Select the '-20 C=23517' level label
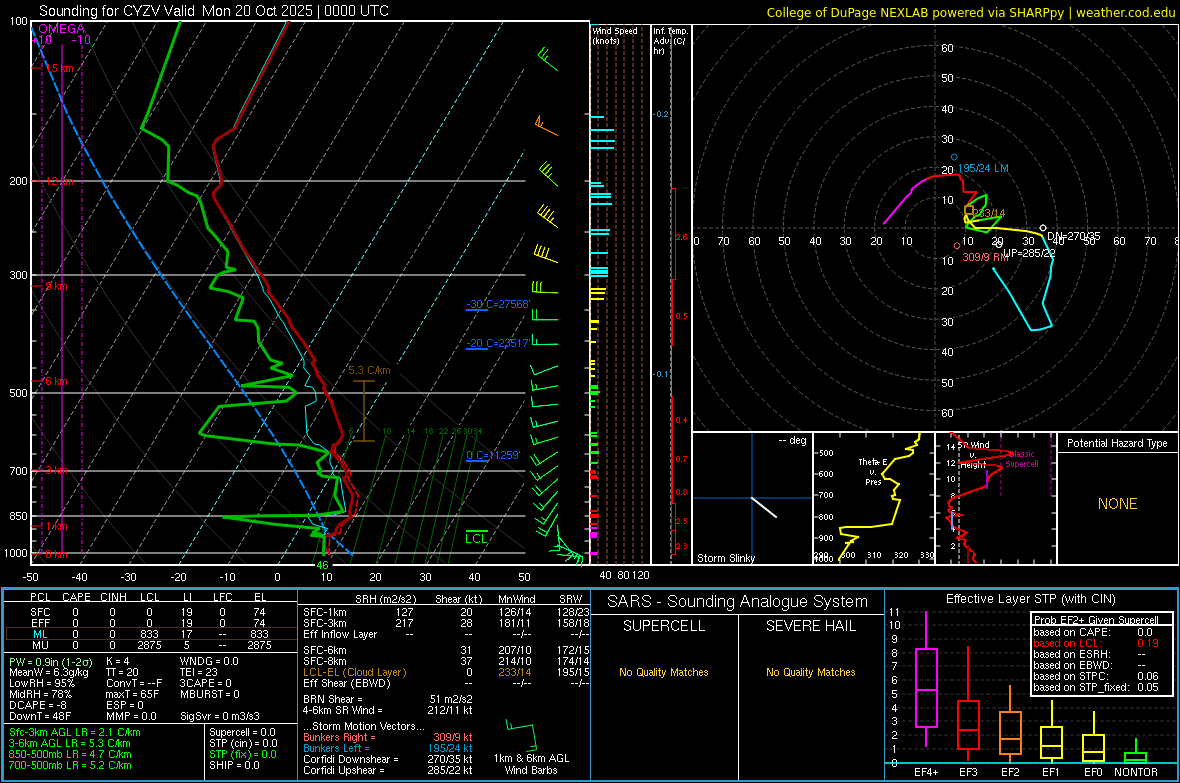This screenshot has width=1180, height=783. [498, 343]
